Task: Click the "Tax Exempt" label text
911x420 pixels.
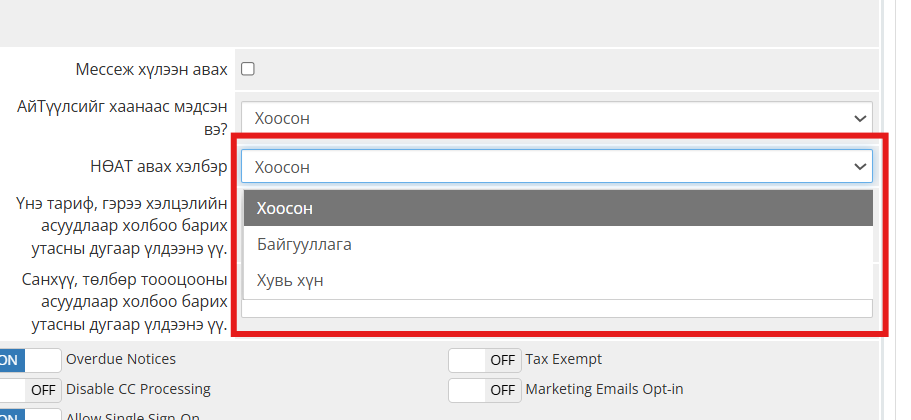Action: point(563,359)
